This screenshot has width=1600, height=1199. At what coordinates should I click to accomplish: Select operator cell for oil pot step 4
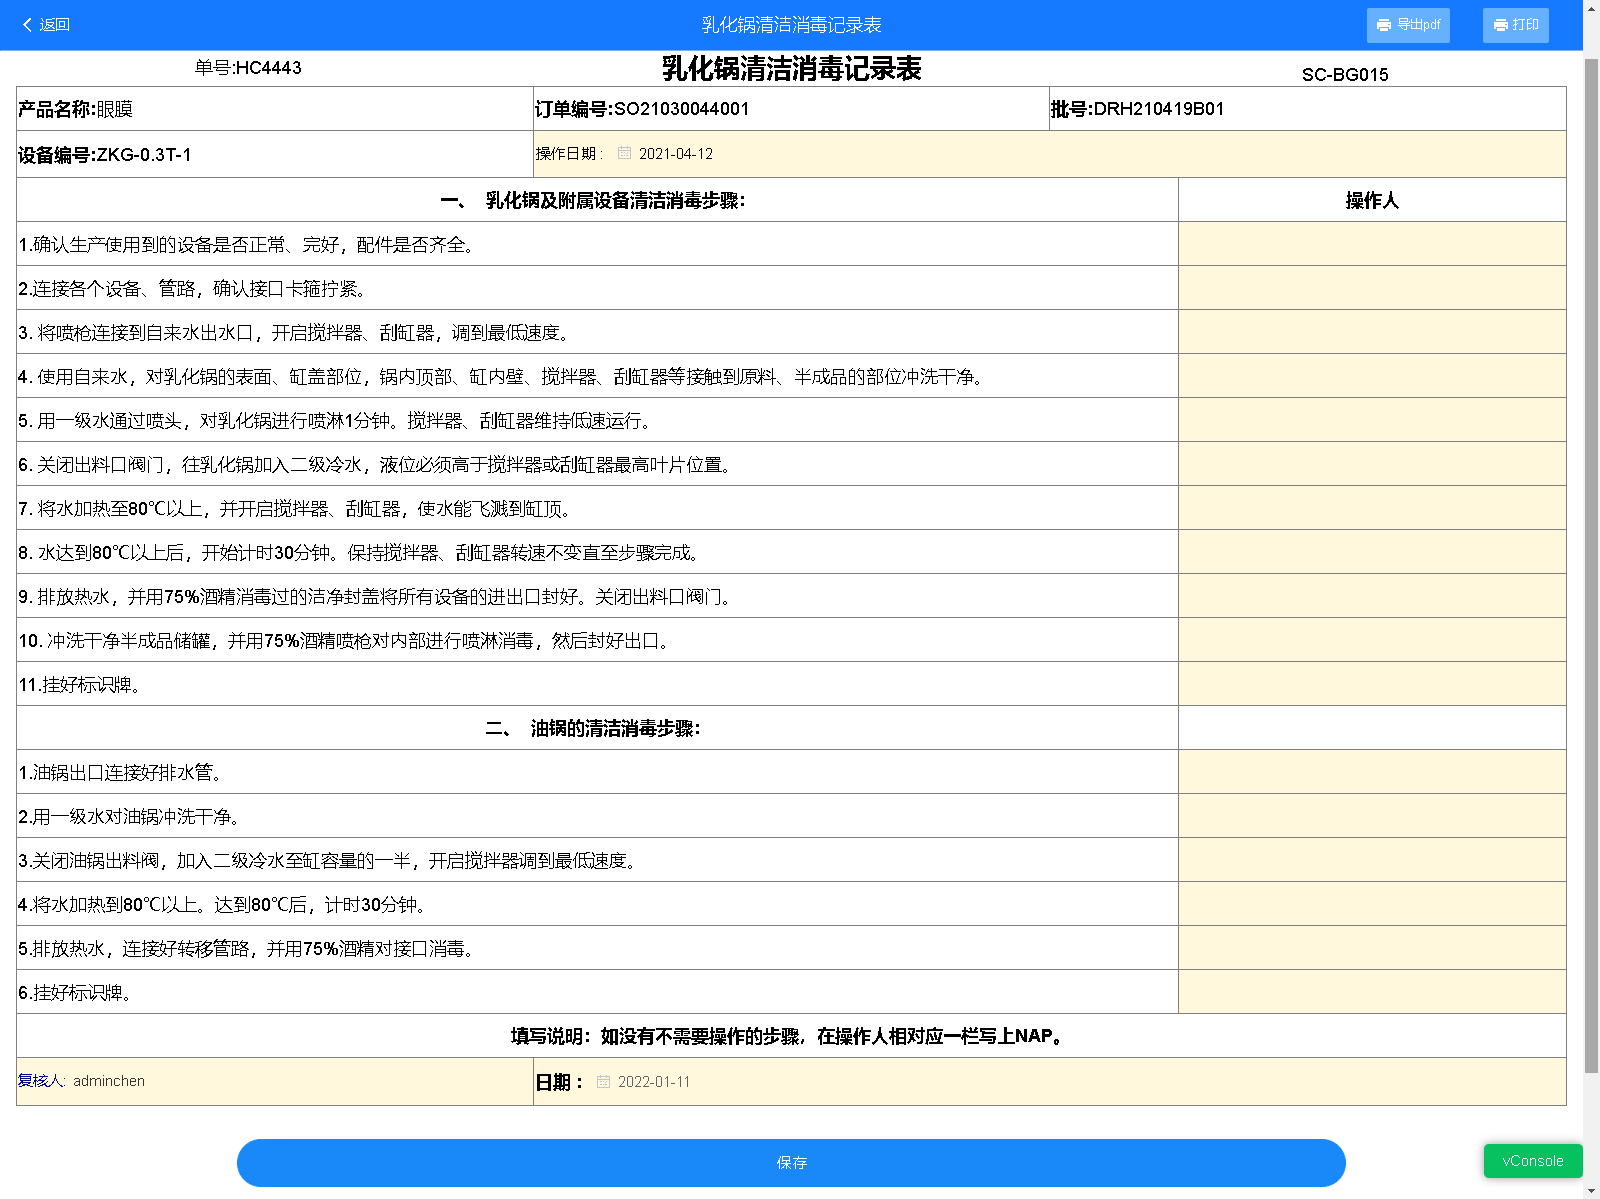1371,904
